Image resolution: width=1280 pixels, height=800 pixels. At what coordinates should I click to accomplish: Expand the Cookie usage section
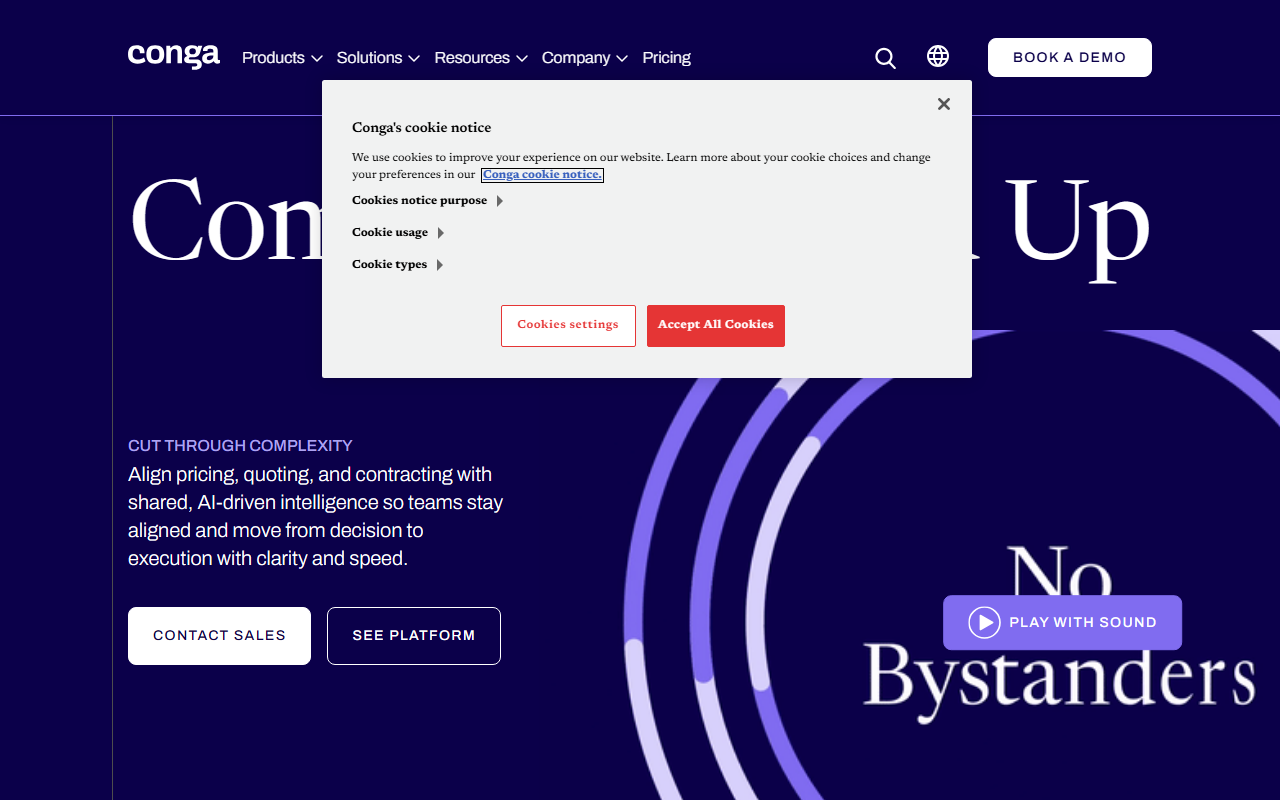[x=398, y=232]
